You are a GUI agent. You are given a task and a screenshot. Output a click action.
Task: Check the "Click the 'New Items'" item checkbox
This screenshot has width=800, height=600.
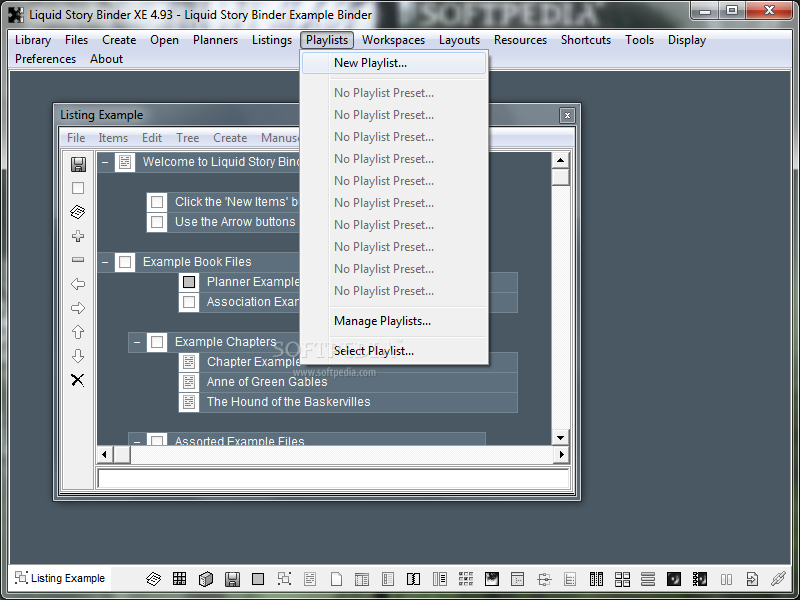(157, 202)
